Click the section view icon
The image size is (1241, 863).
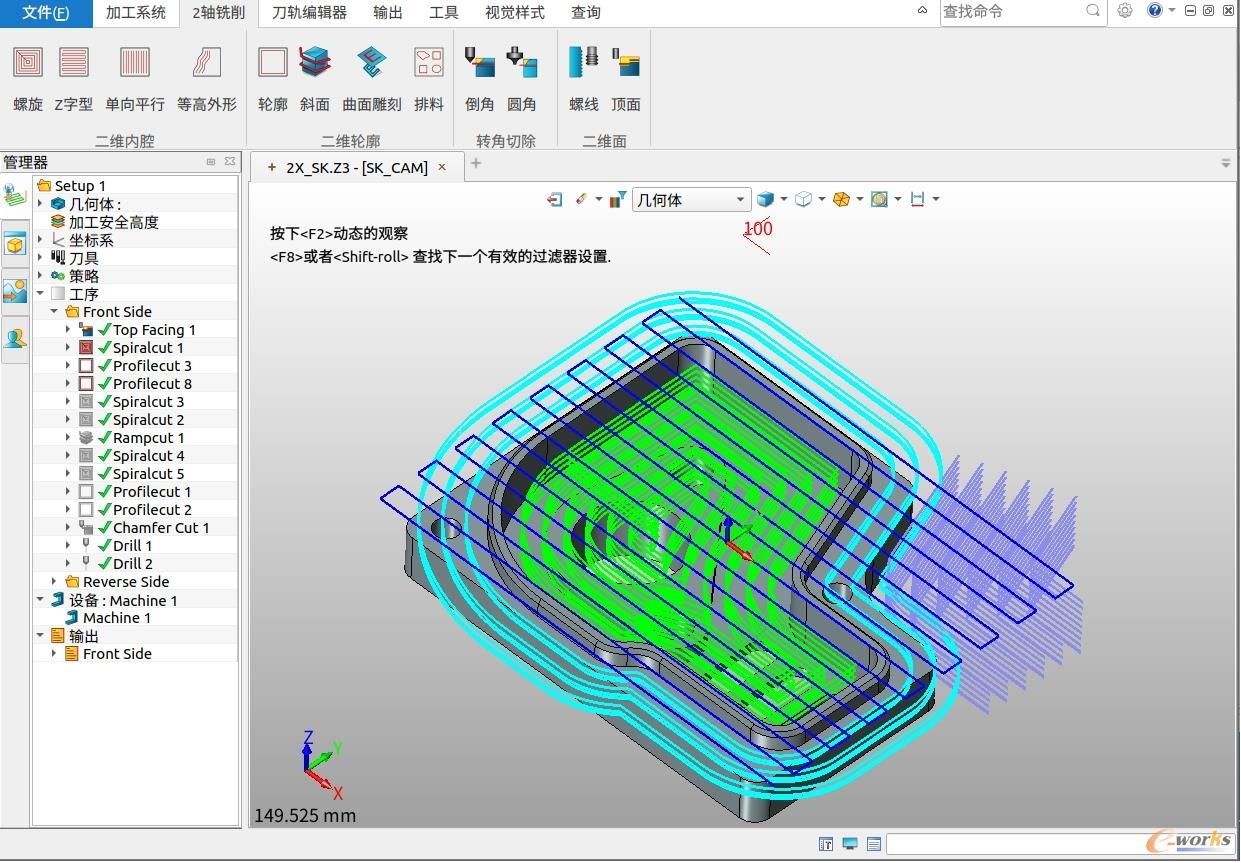coord(879,200)
